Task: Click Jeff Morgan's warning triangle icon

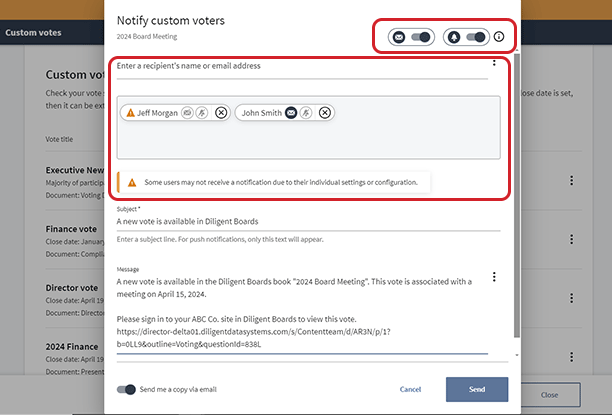Action: coord(129,113)
